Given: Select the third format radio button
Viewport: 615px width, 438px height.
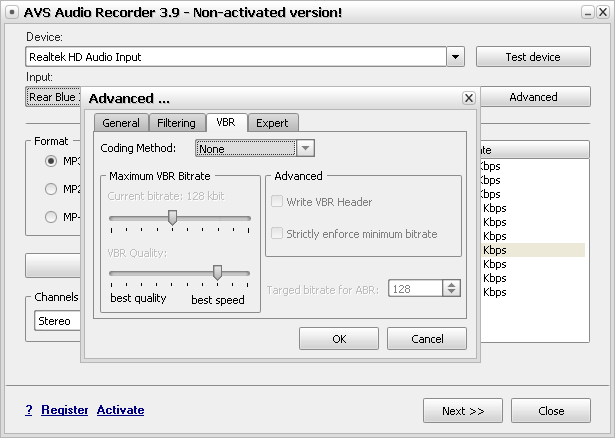Looking at the screenshot, I should point(51,217).
